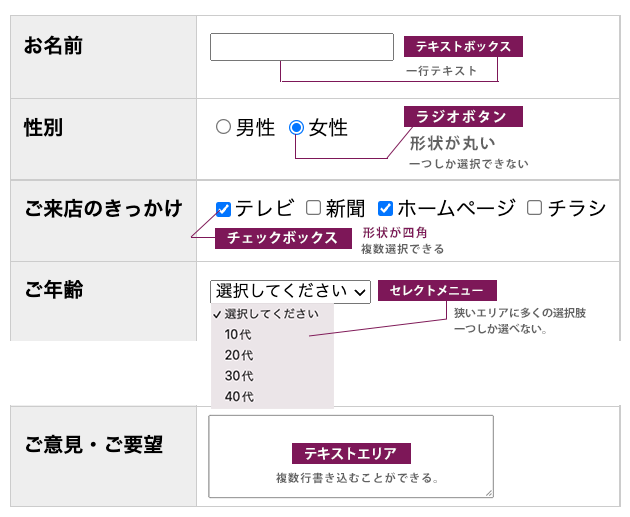Image resolution: width=630 pixels, height=517 pixels.
Task: Choose 40代 from the age list
Action: coord(240,397)
